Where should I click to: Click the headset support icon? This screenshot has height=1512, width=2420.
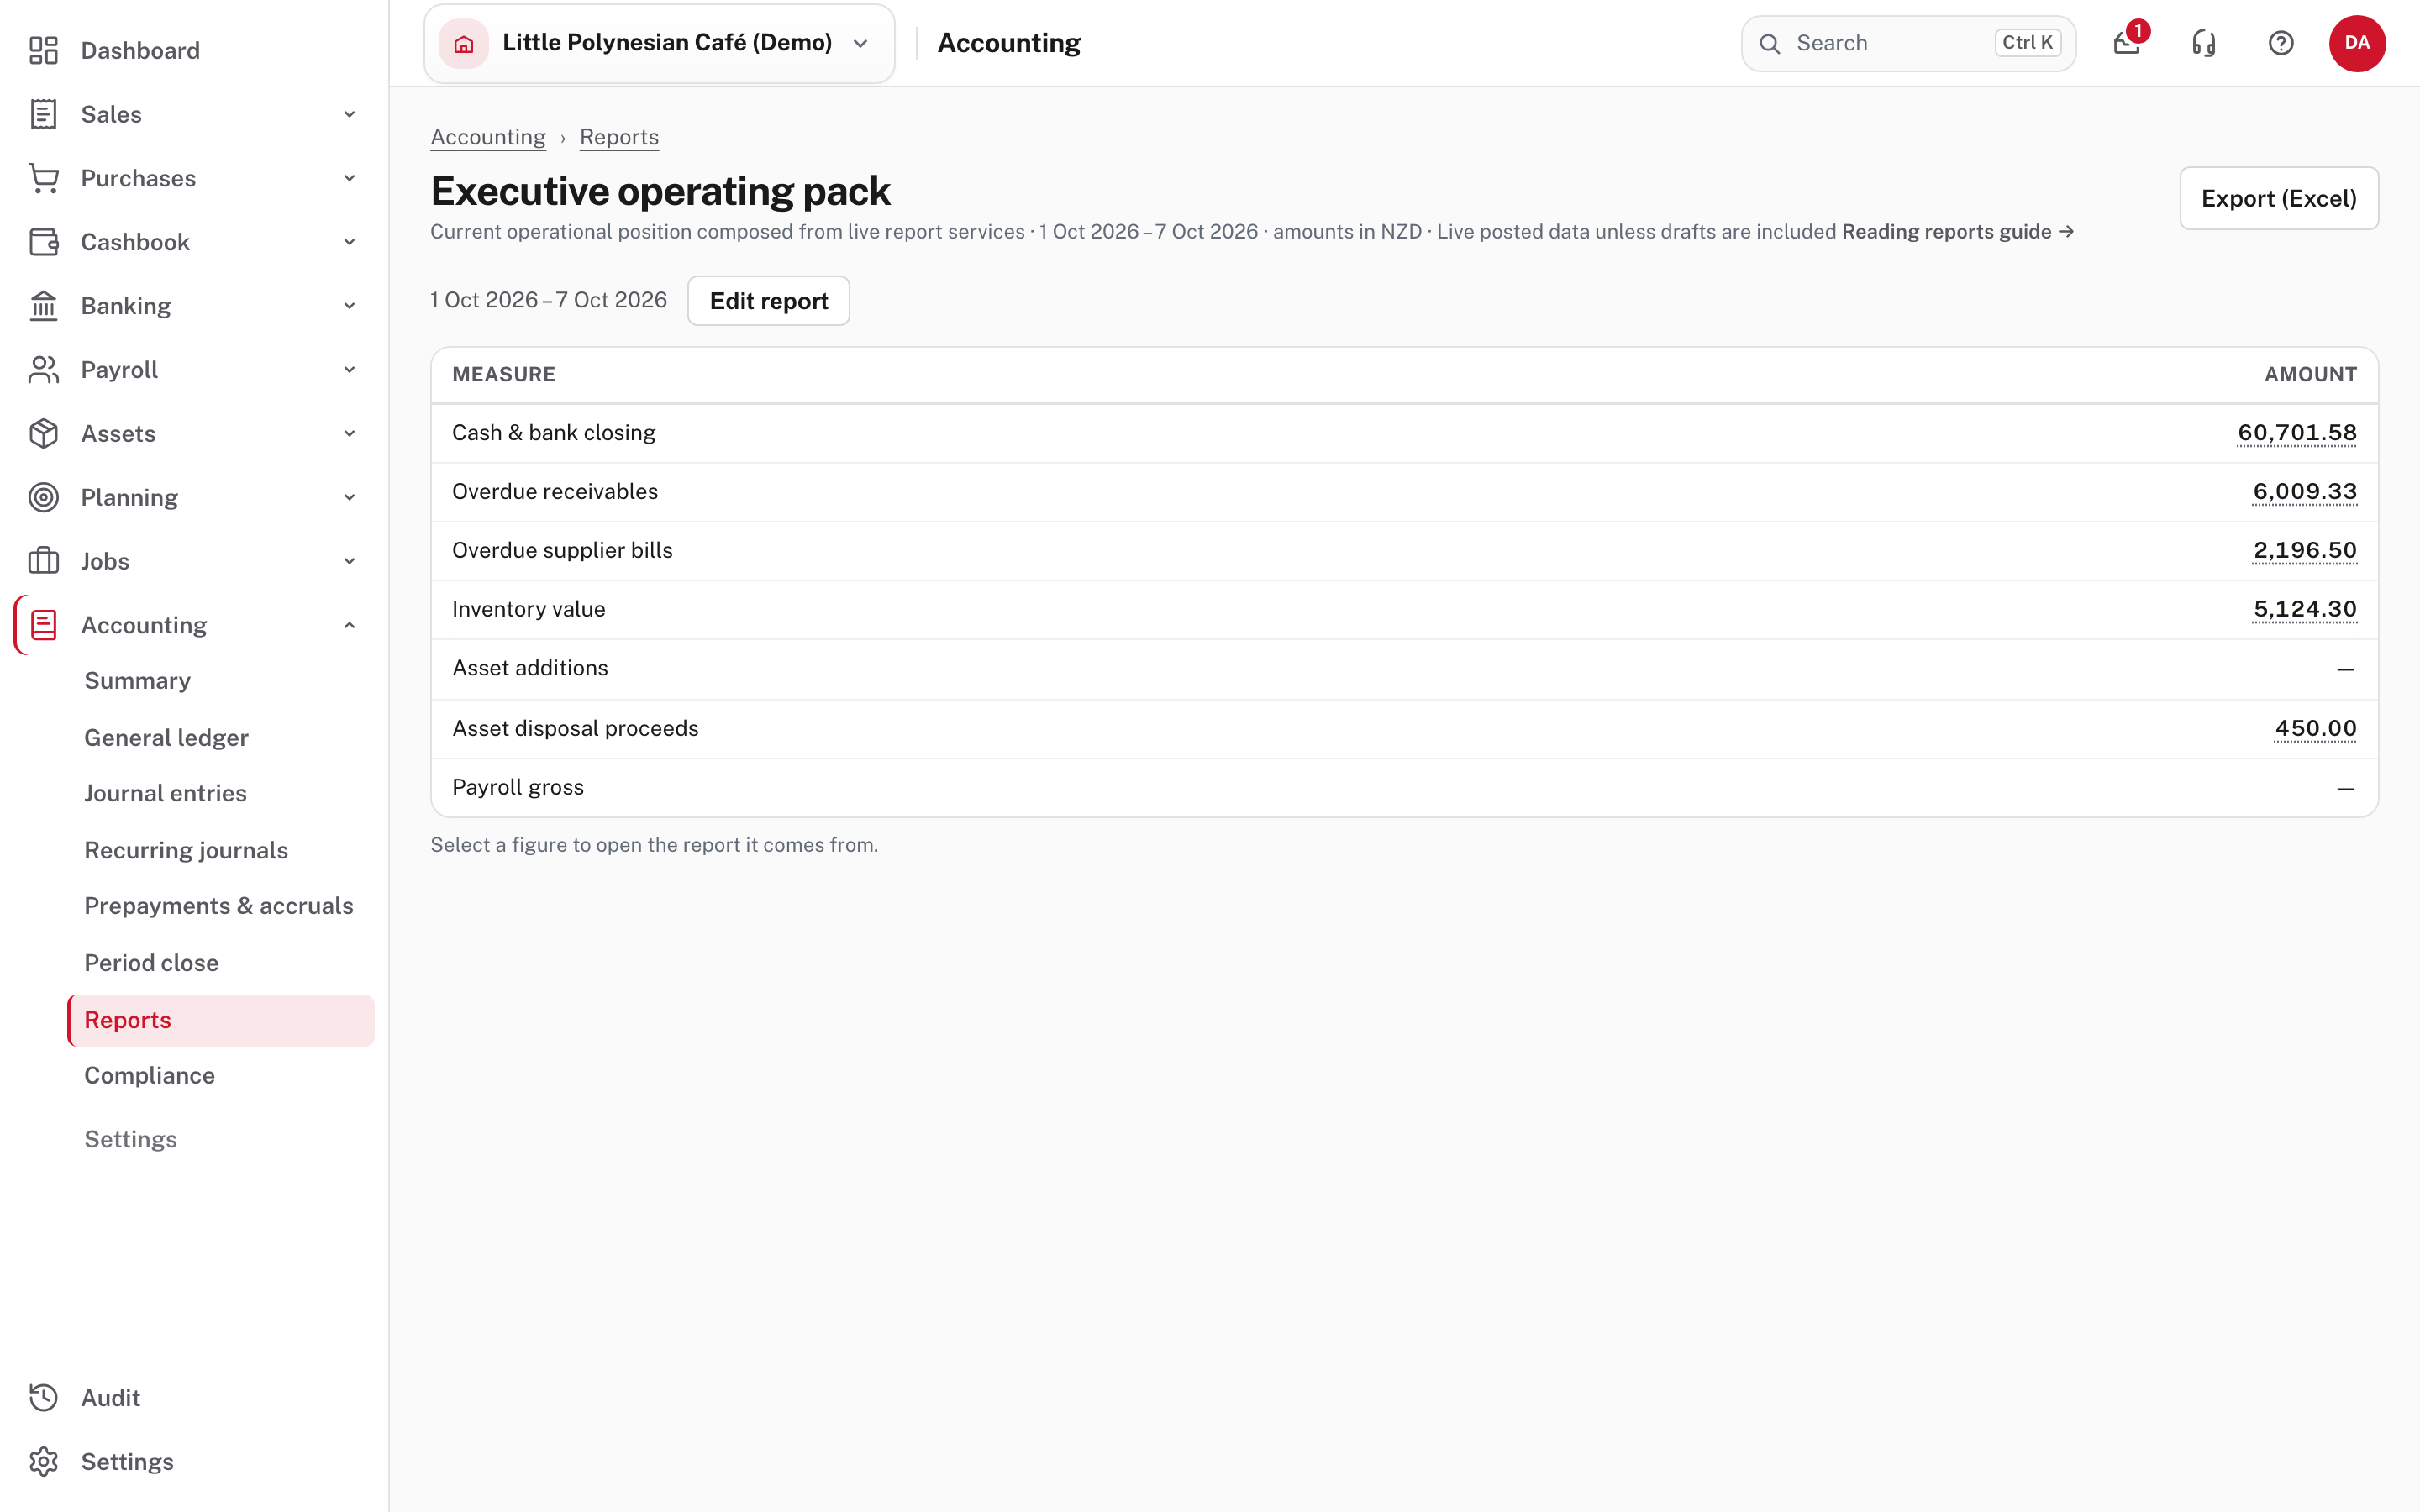2204,43
